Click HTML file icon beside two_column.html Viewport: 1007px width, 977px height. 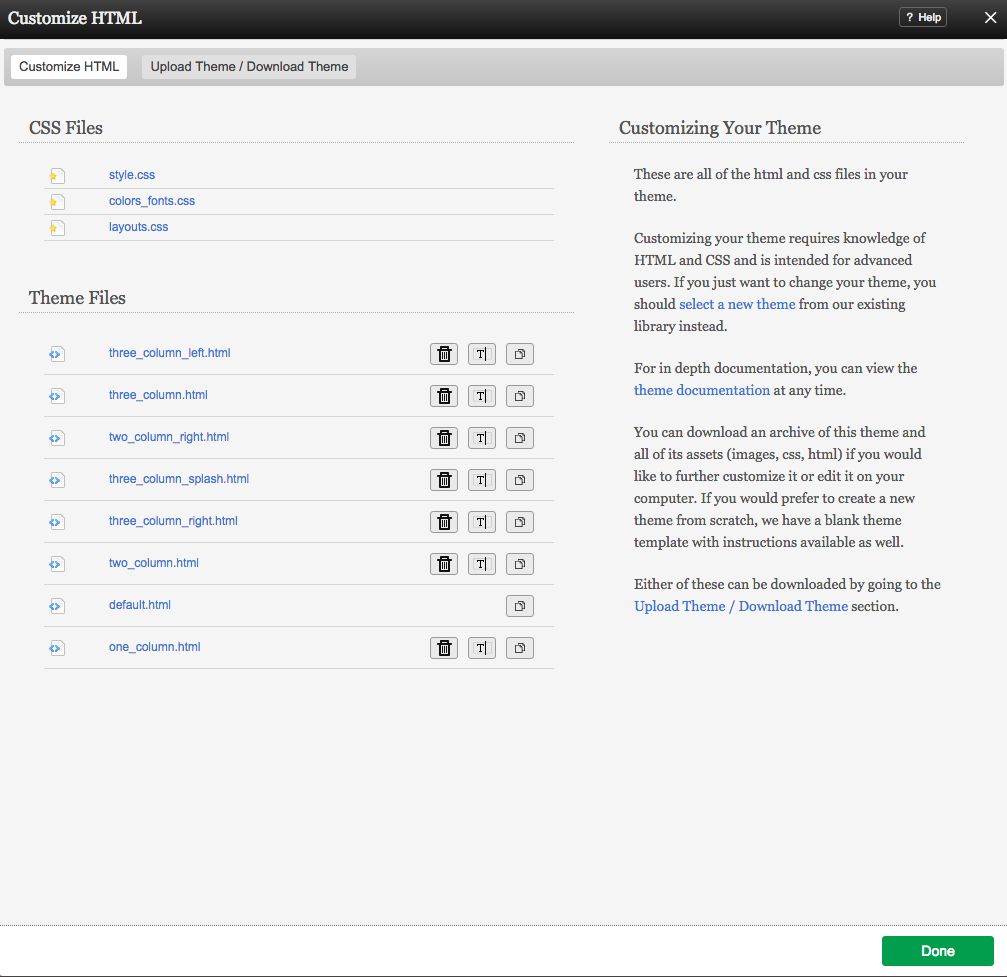tap(57, 564)
